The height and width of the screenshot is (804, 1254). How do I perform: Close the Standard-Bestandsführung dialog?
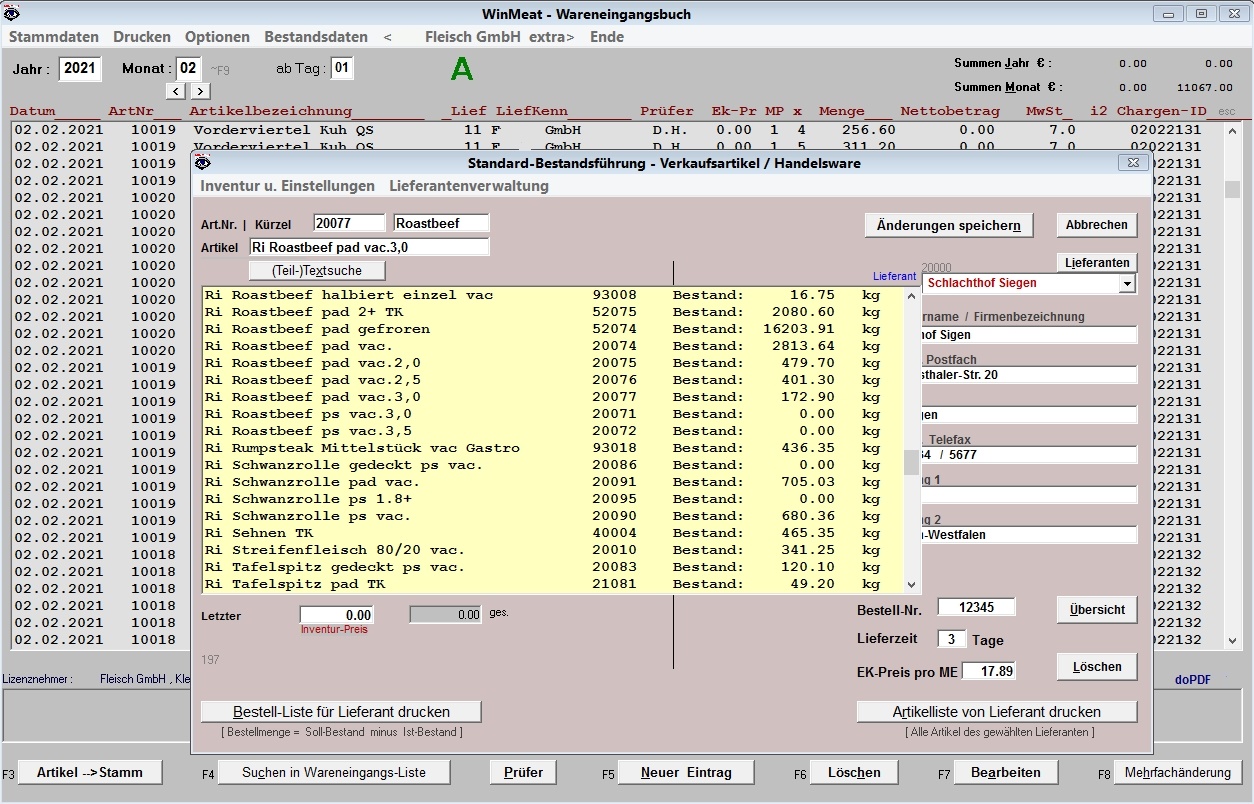pos(1132,162)
